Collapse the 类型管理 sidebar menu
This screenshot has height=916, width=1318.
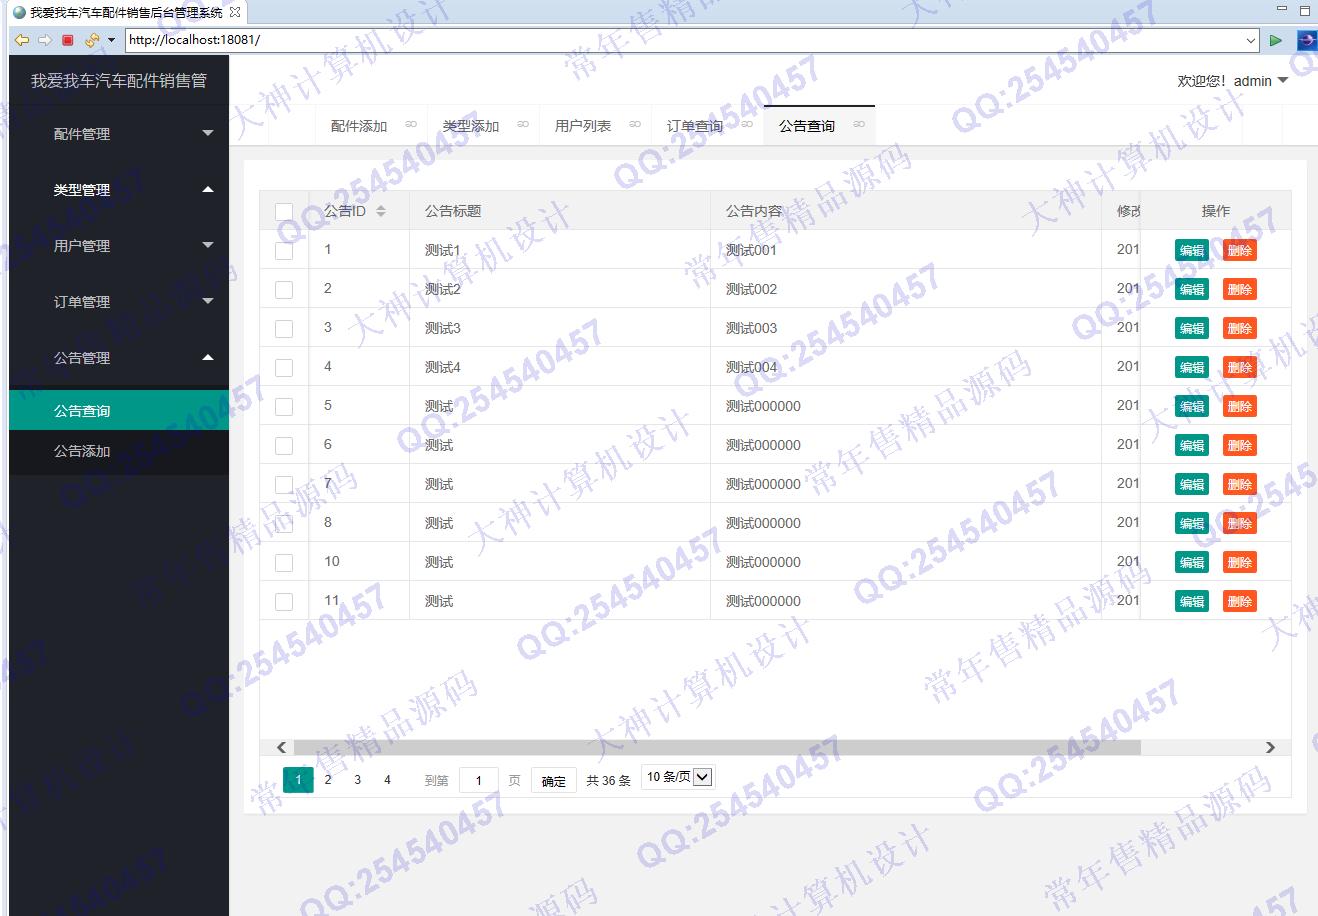pyautogui.click(x=119, y=189)
